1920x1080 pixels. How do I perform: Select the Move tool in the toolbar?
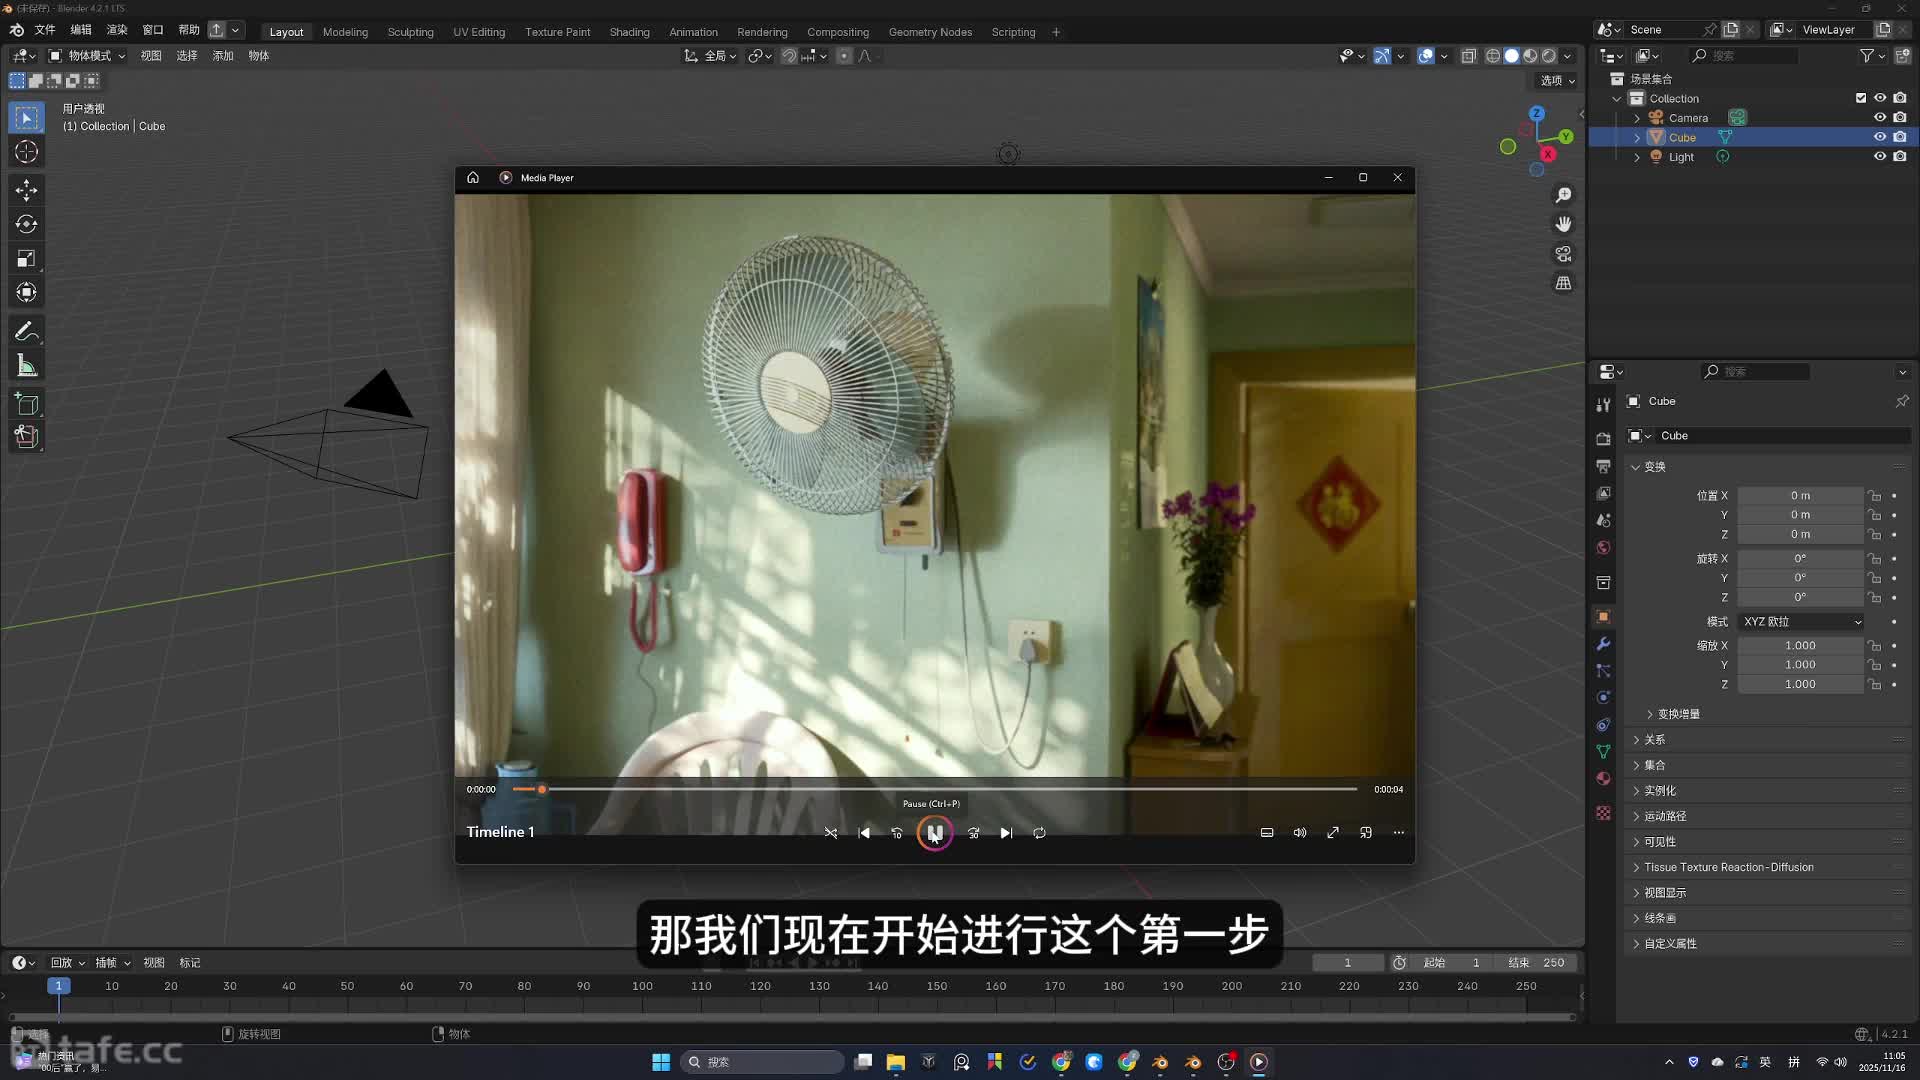(x=27, y=190)
